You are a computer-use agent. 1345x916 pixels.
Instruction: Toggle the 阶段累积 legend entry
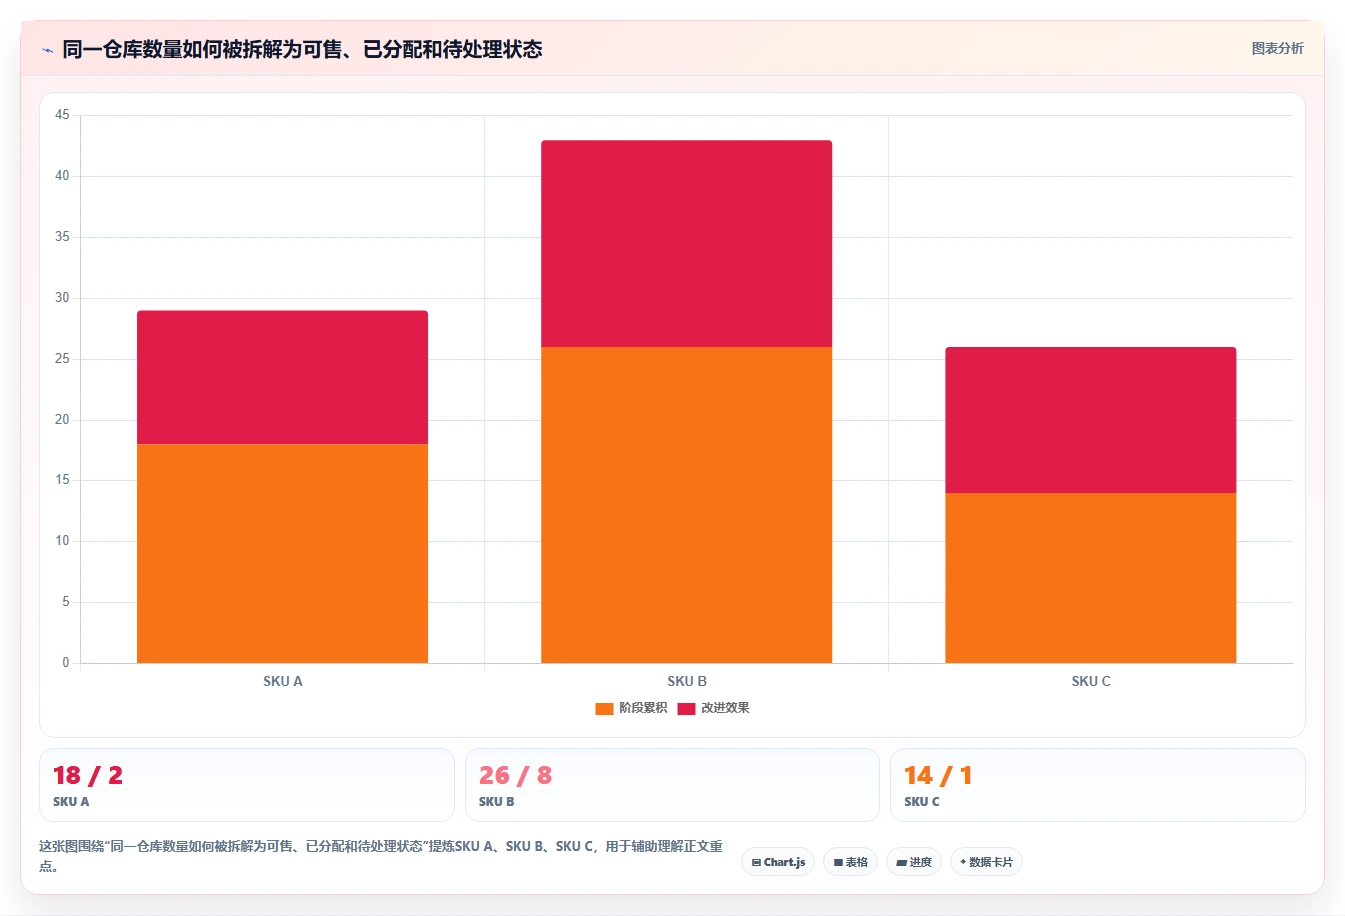631,708
